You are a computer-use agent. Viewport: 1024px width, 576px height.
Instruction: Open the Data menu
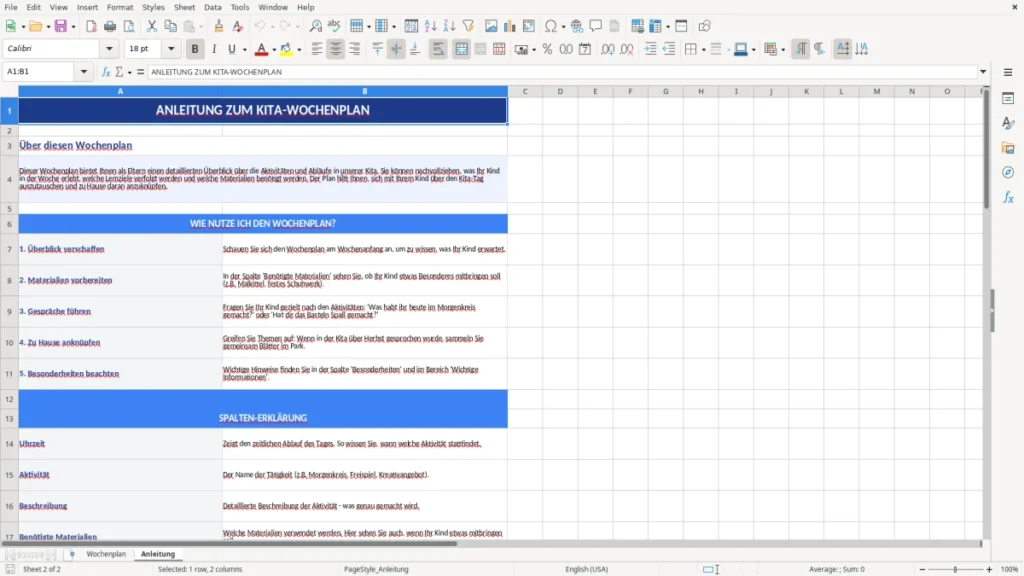click(212, 7)
